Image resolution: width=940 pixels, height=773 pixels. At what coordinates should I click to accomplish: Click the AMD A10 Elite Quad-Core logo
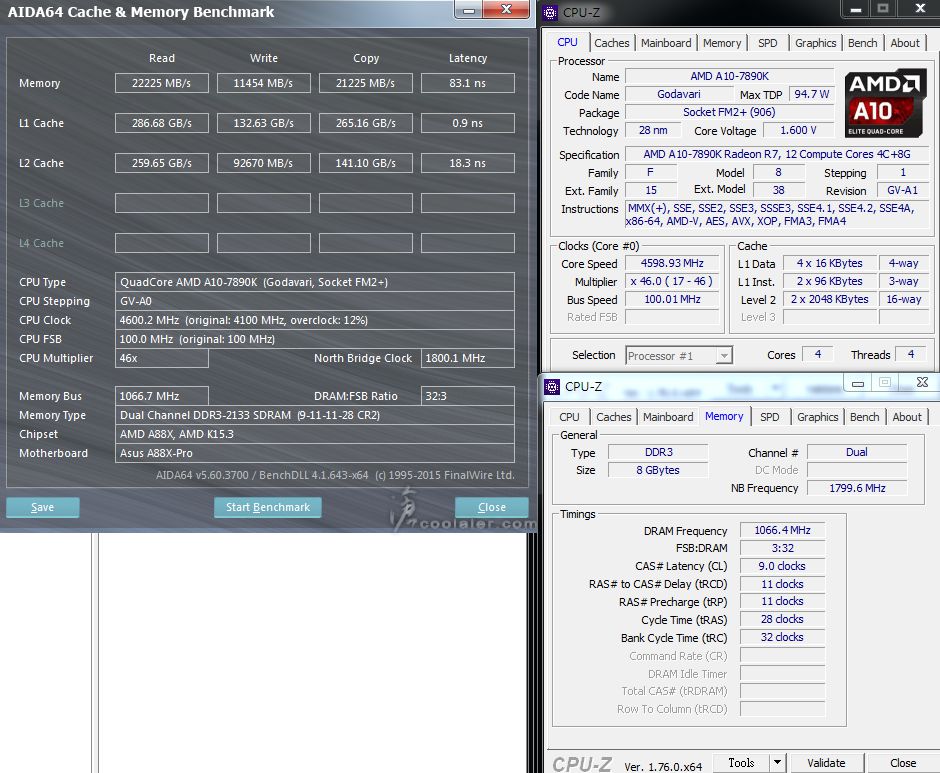pos(885,103)
